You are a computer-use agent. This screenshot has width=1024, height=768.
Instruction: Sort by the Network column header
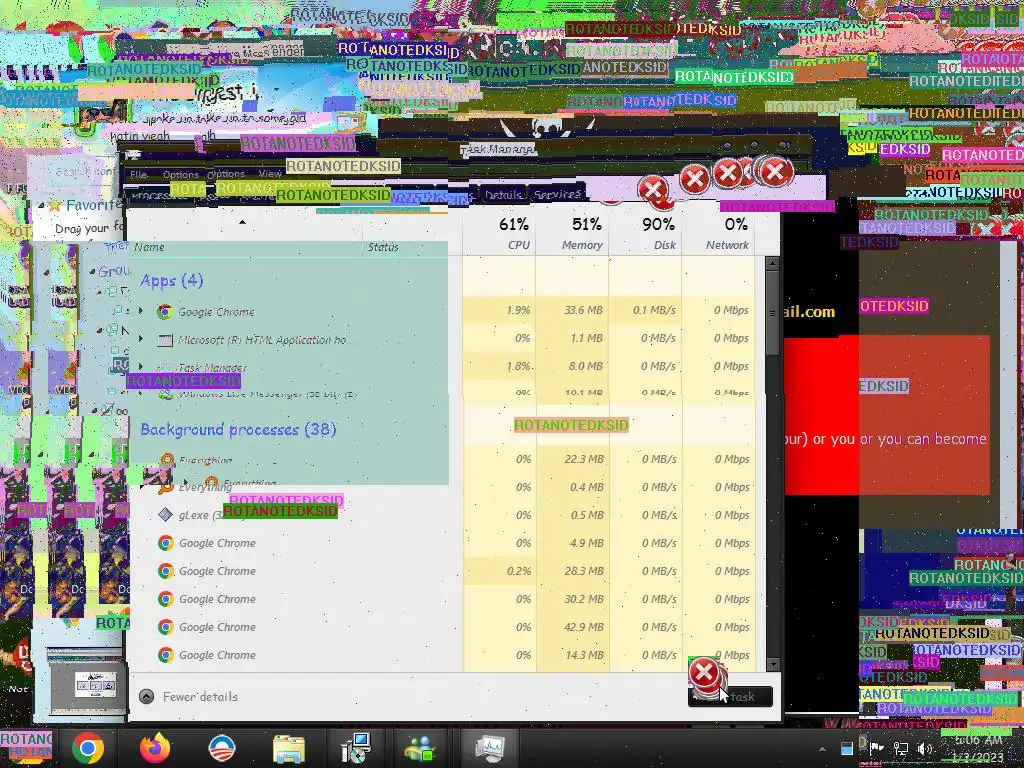(718, 232)
